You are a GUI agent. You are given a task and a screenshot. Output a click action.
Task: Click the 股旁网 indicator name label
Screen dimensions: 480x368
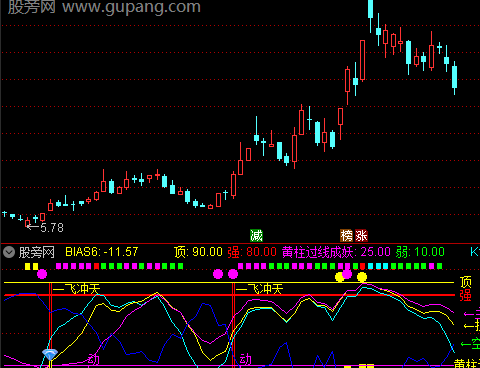click(x=36, y=252)
